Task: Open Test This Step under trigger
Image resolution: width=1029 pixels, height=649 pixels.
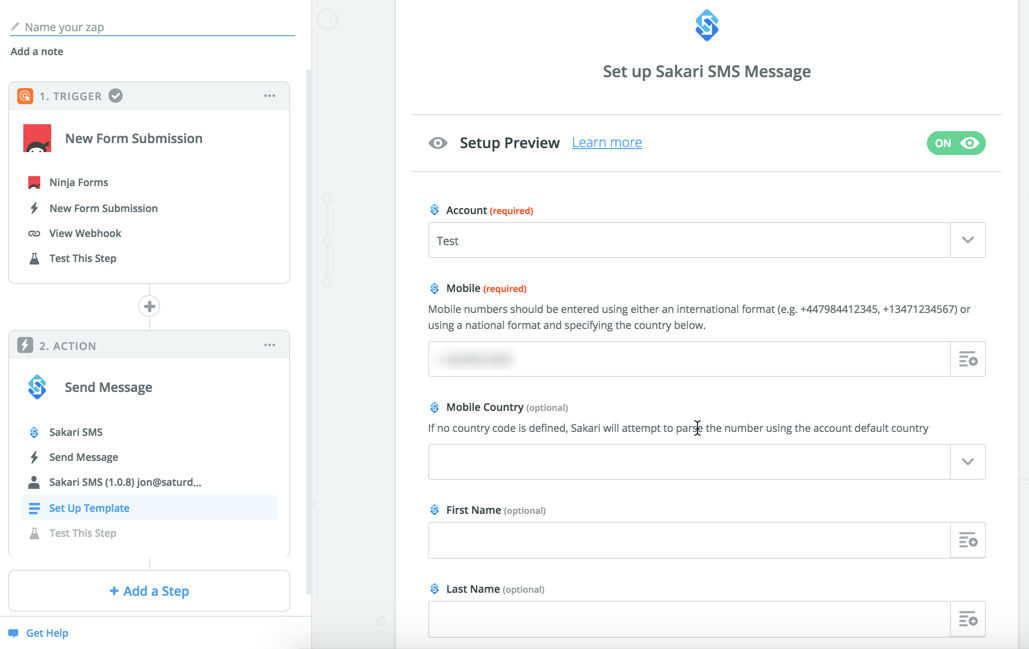Action: click(82, 258)
